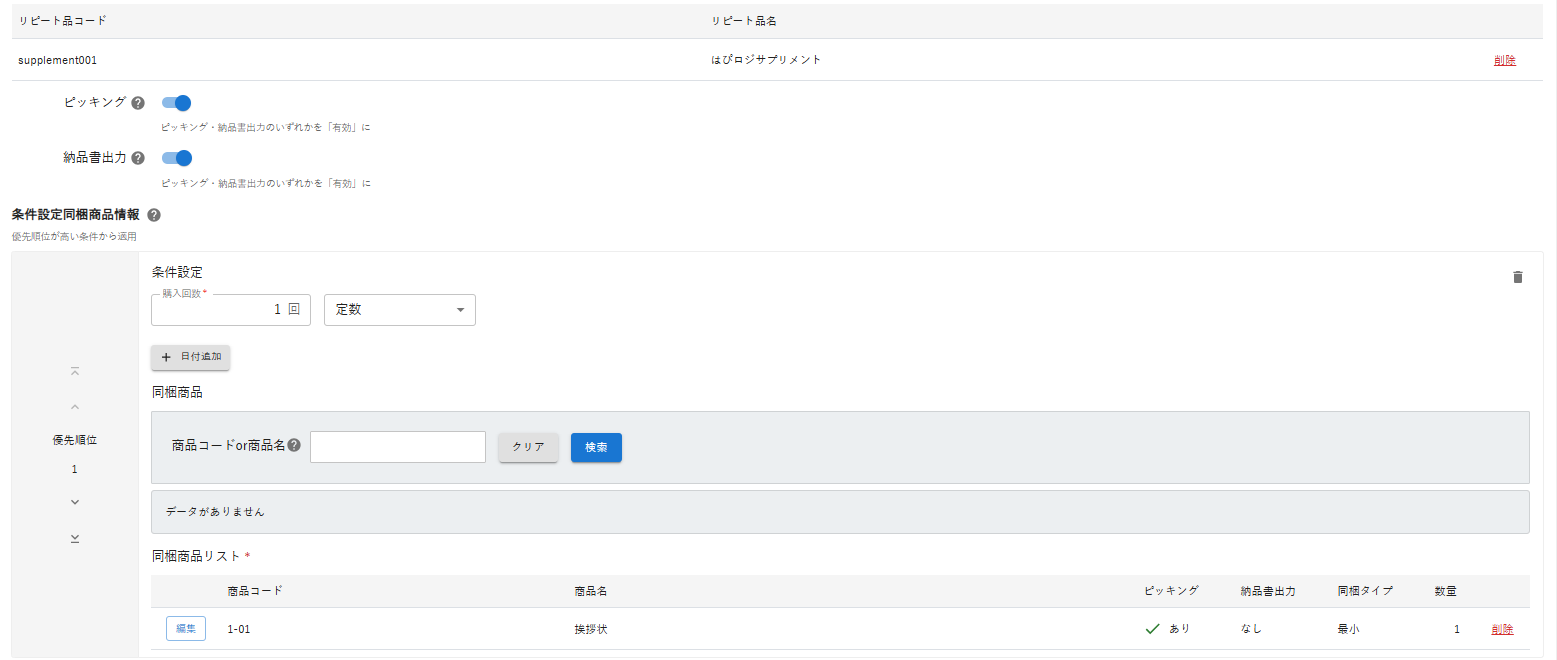Screen dimensions: 1557x660
Task: Open the 定数 dropdown
Action: point(400,310)
